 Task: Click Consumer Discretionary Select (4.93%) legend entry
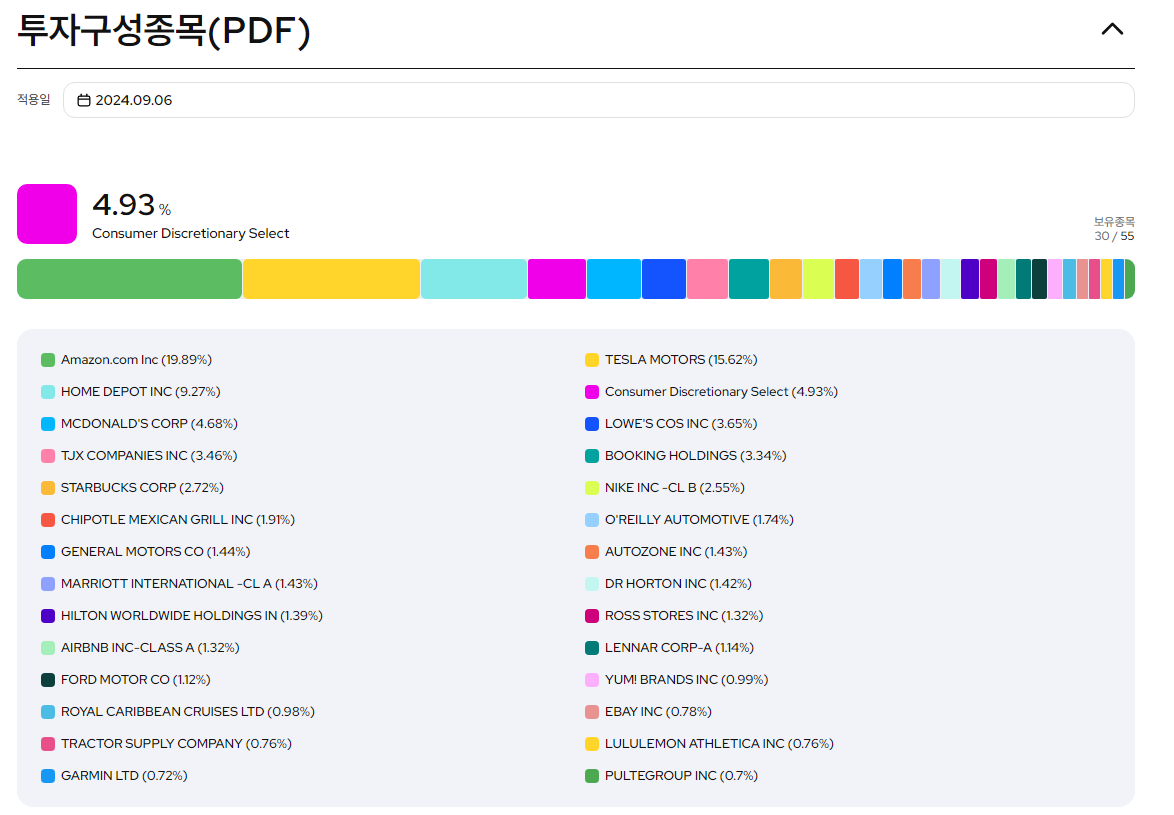(711, 392)
